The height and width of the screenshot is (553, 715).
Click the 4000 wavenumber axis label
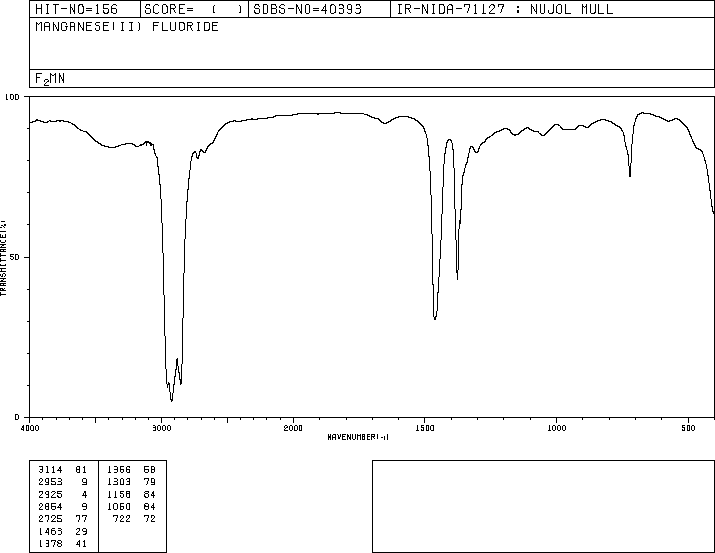tap(30, 428)
